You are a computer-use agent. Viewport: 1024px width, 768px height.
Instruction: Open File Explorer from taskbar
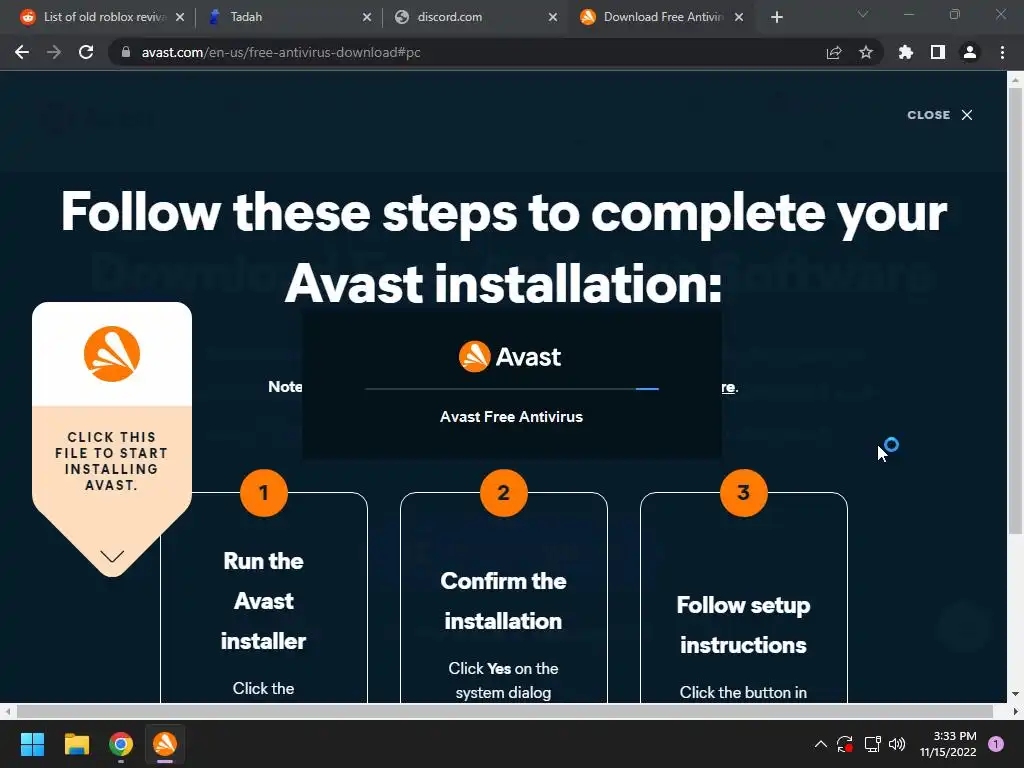(x=76, y=744)
